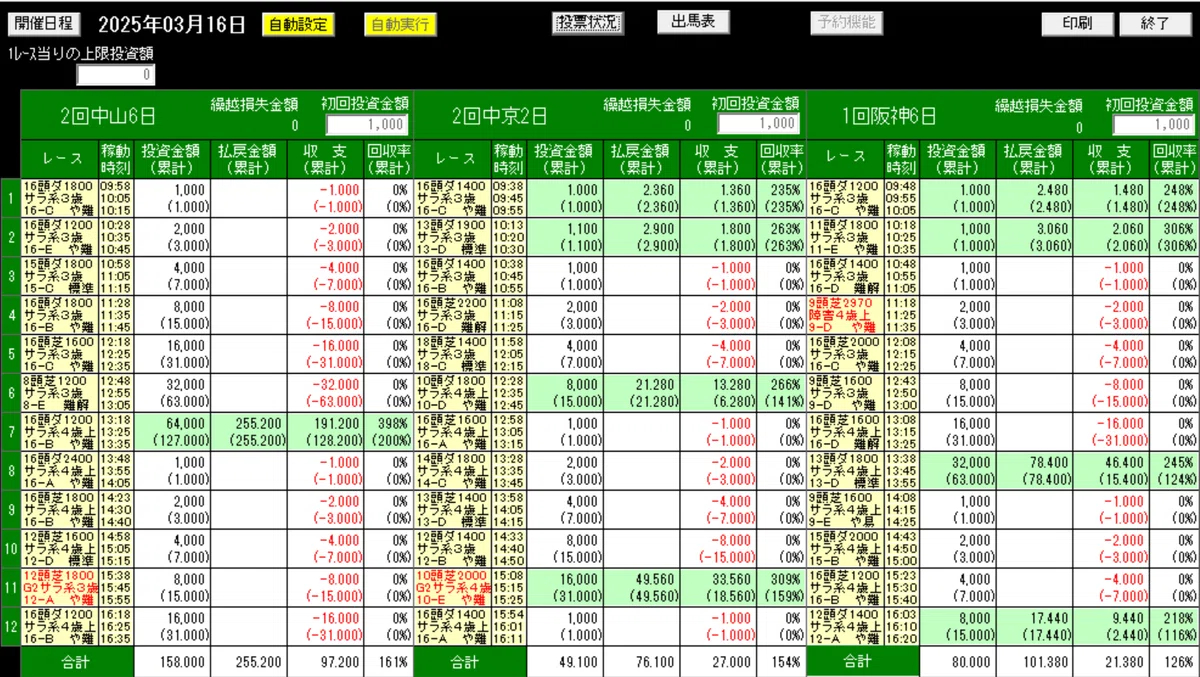
Task: Select 阪神 total payout 101,380
Action: click(1035, 662)
